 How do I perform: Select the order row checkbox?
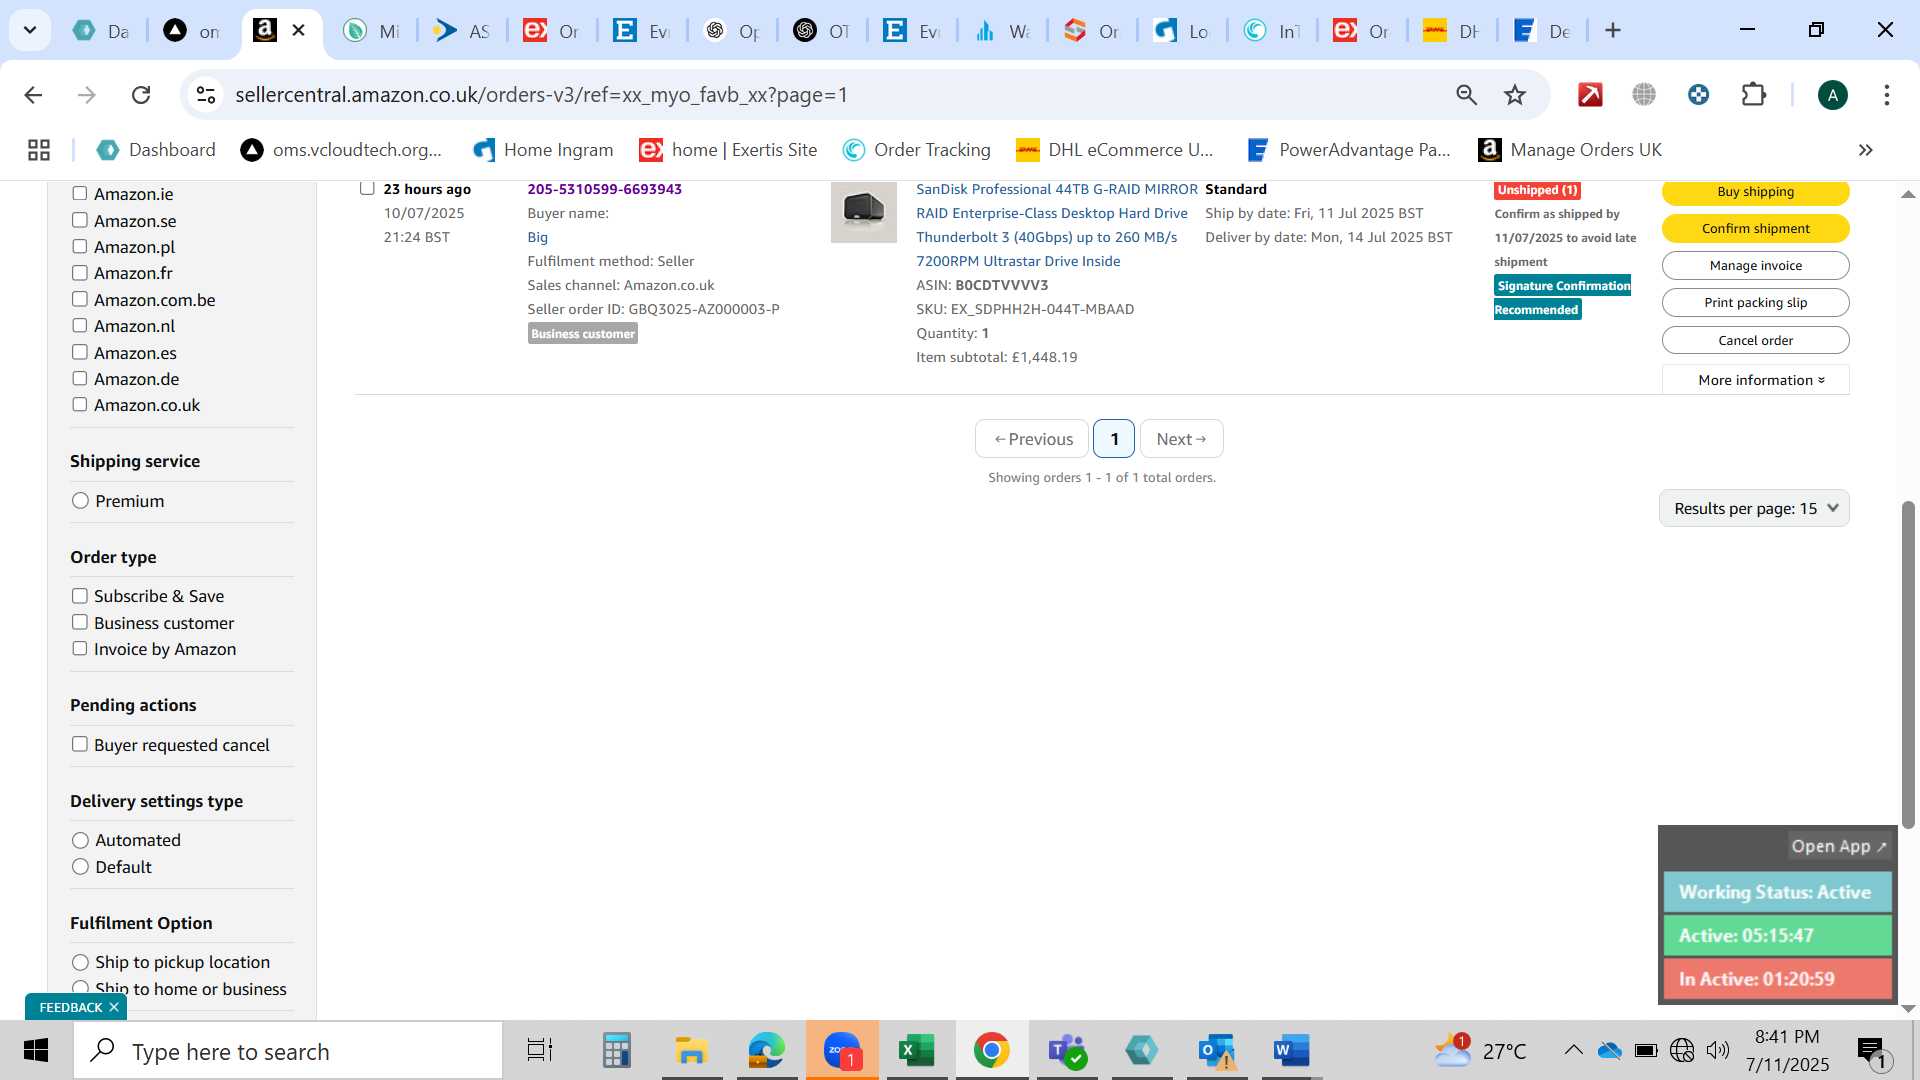(x=367, y=188)
